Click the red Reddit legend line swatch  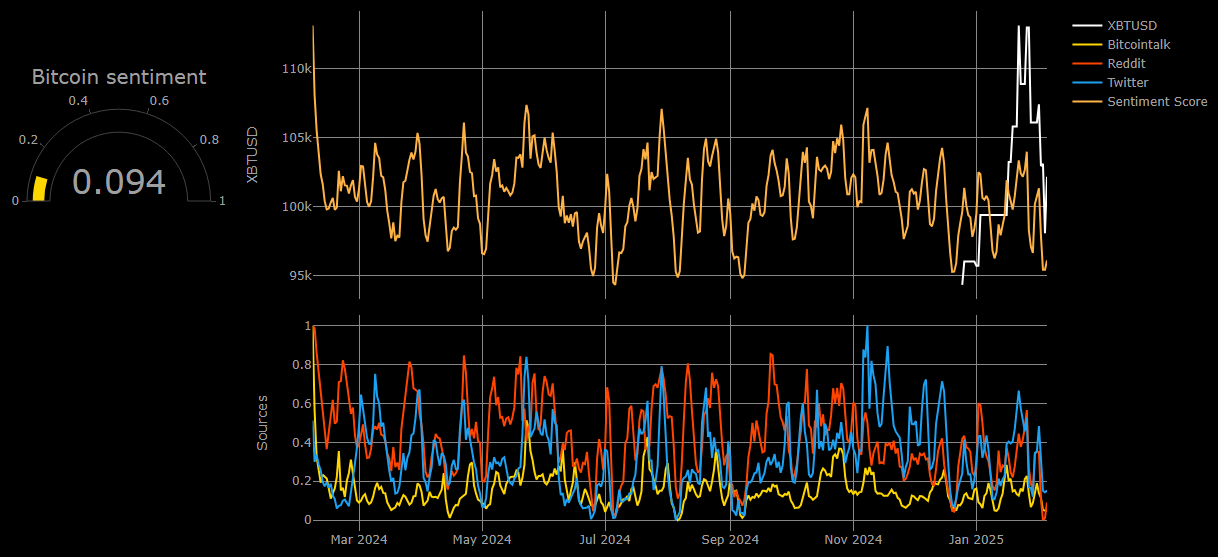click(x=1087, y=64)
